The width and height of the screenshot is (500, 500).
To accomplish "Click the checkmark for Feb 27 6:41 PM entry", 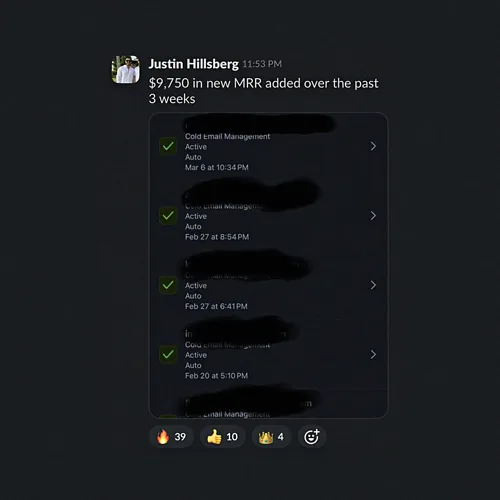I will (x=168, y=285).
